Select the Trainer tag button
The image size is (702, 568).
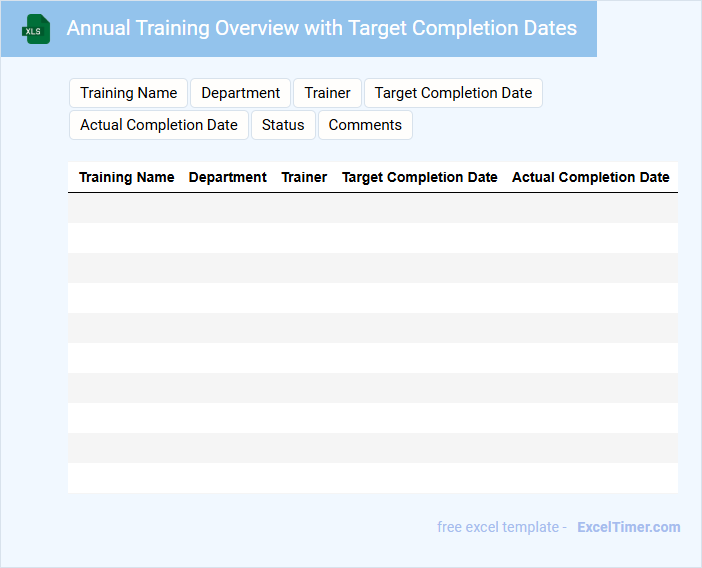(327, 93)
